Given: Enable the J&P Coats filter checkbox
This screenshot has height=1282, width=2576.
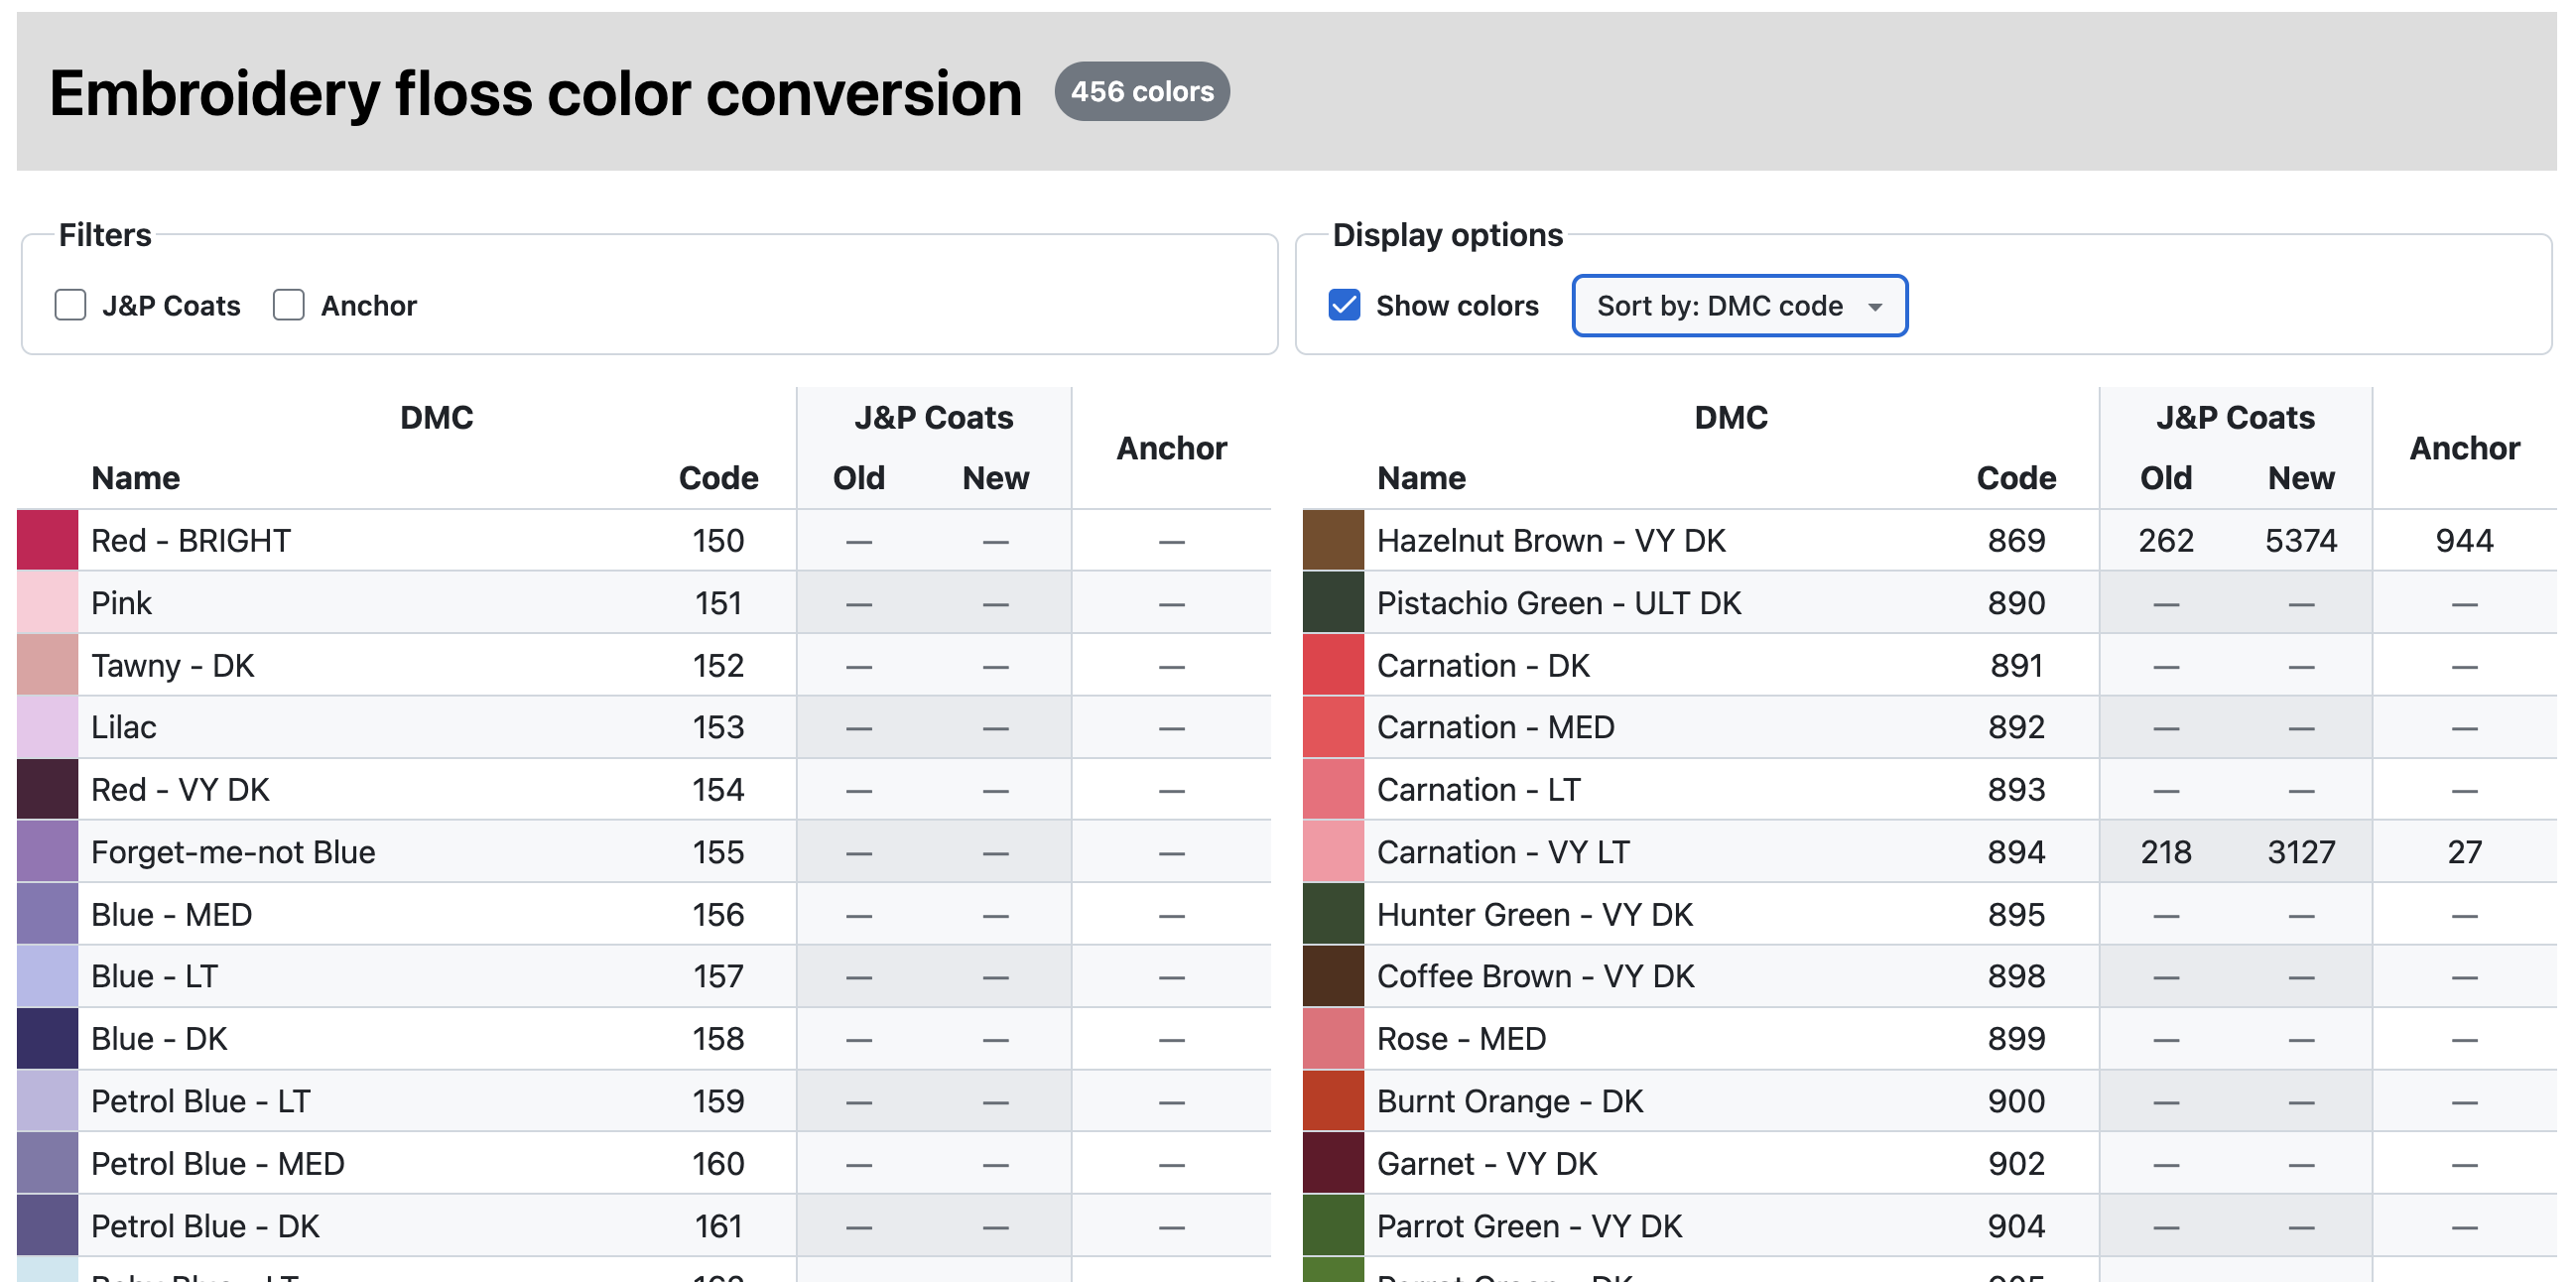Looking at the screenshot, I should click(x=70, y=305).
